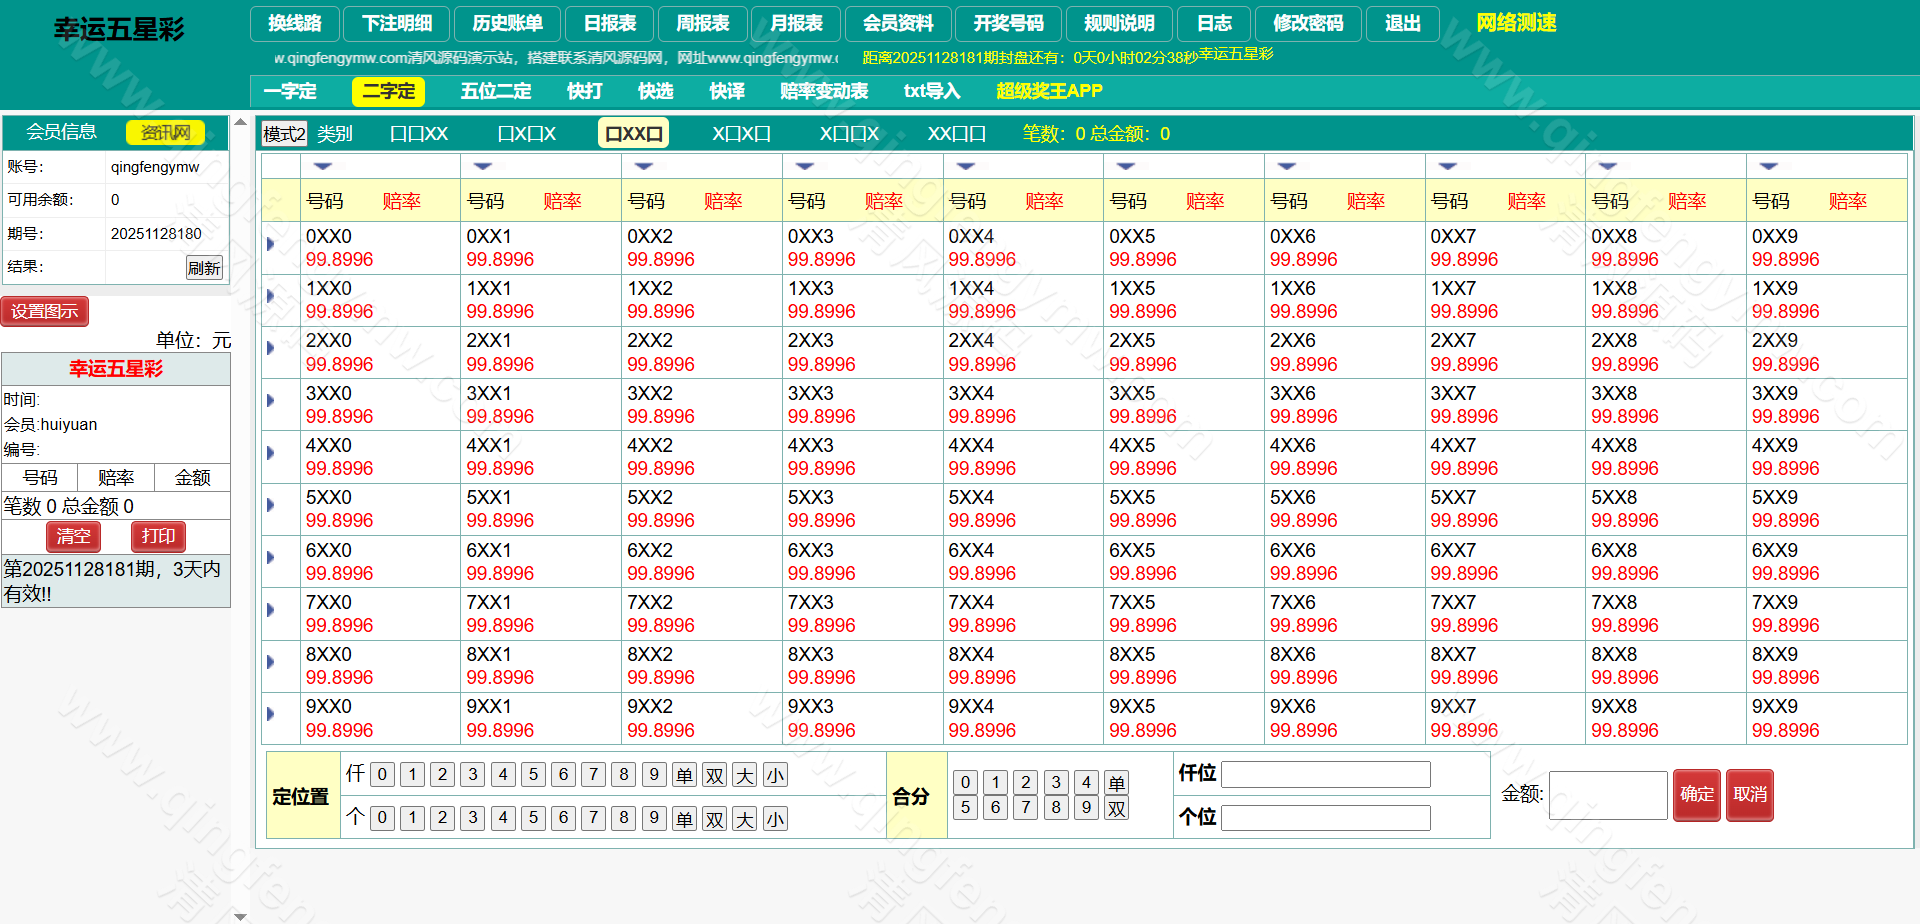
Task: Click the 资讯网 yellow badge
Action: tap(165, 132)
